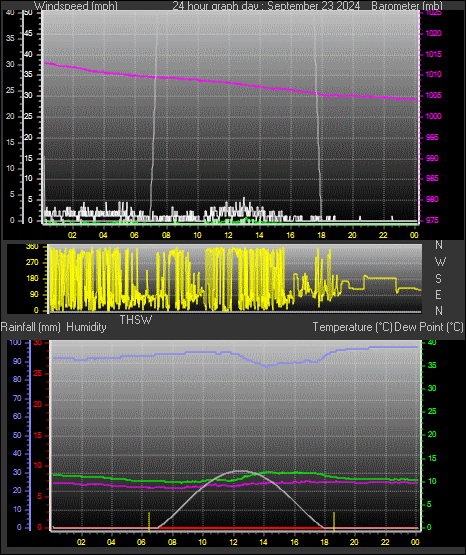Click the 12 hour tick on top graph
The height and width of the screenshot is (555, 466).
229,235
